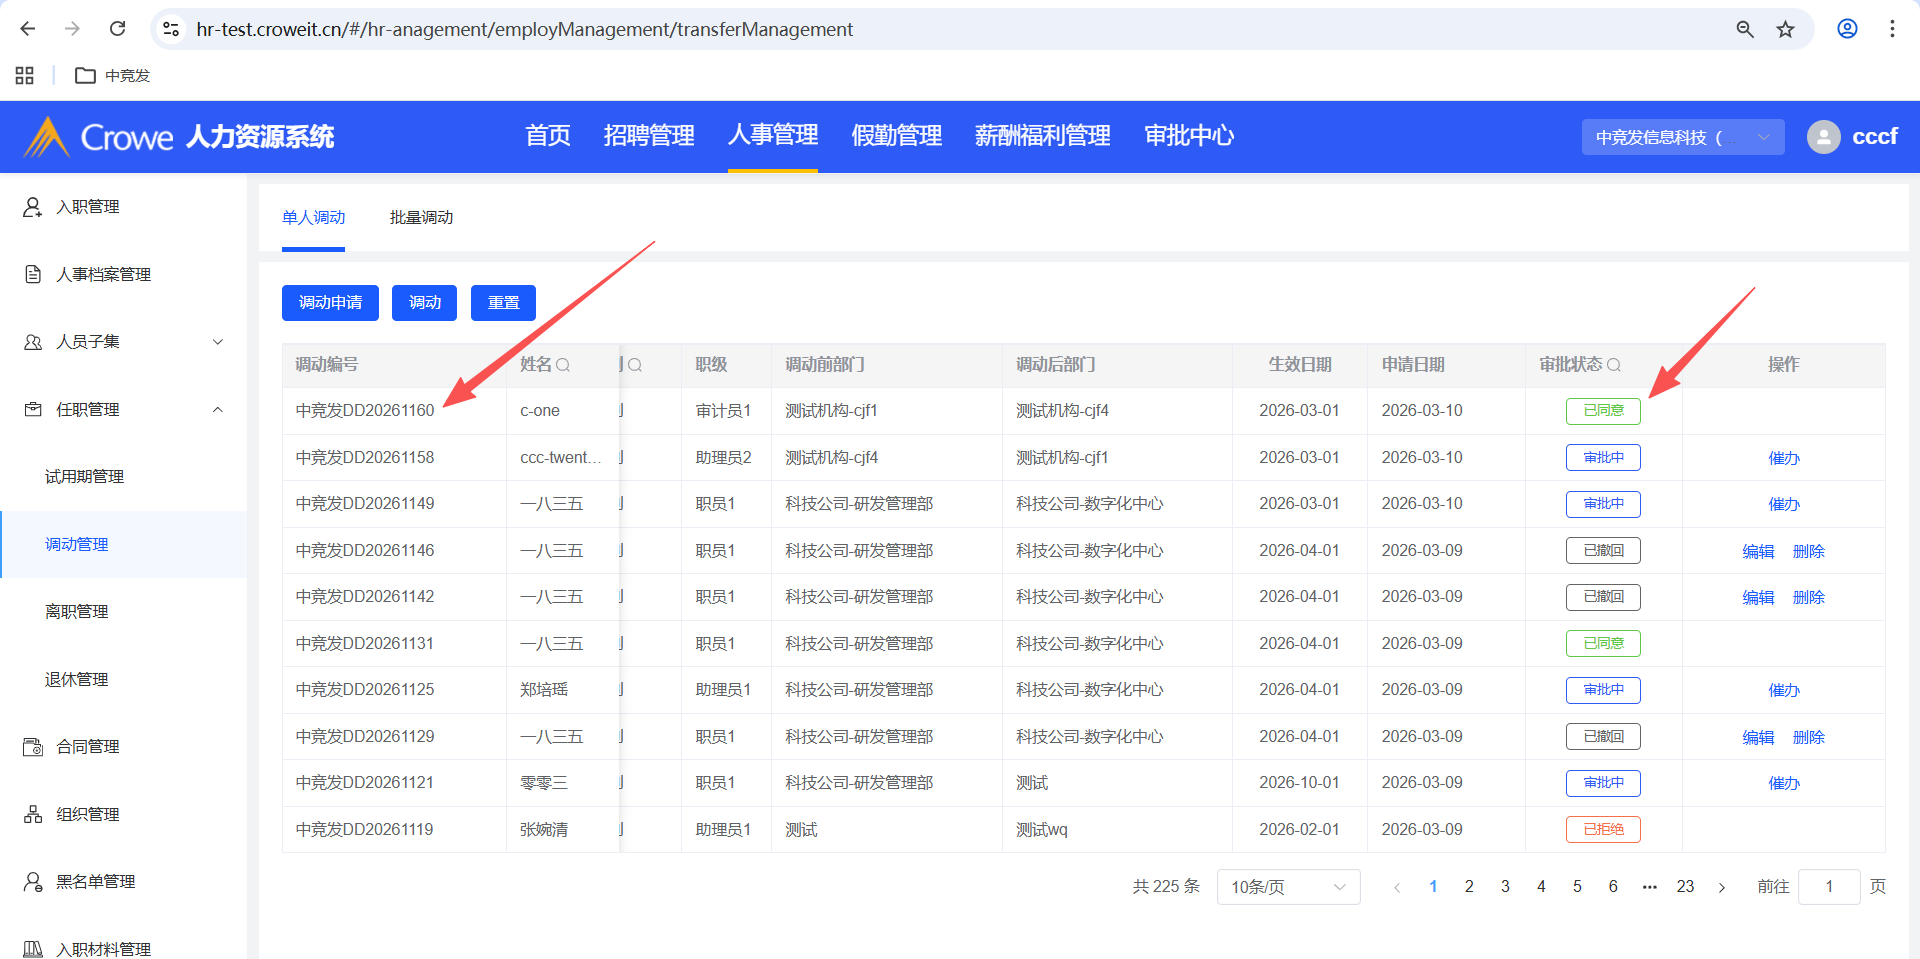Go to next page using right arrow
This screenshot has width=1920, height=959.
(1722, 887)
